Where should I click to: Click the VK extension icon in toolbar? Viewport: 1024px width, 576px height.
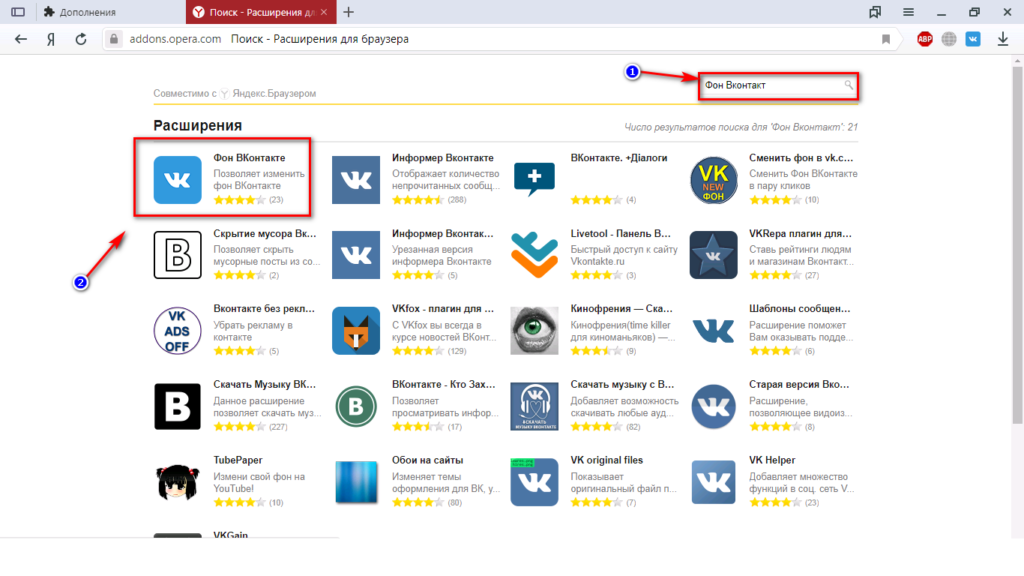[x=973, y=39]
